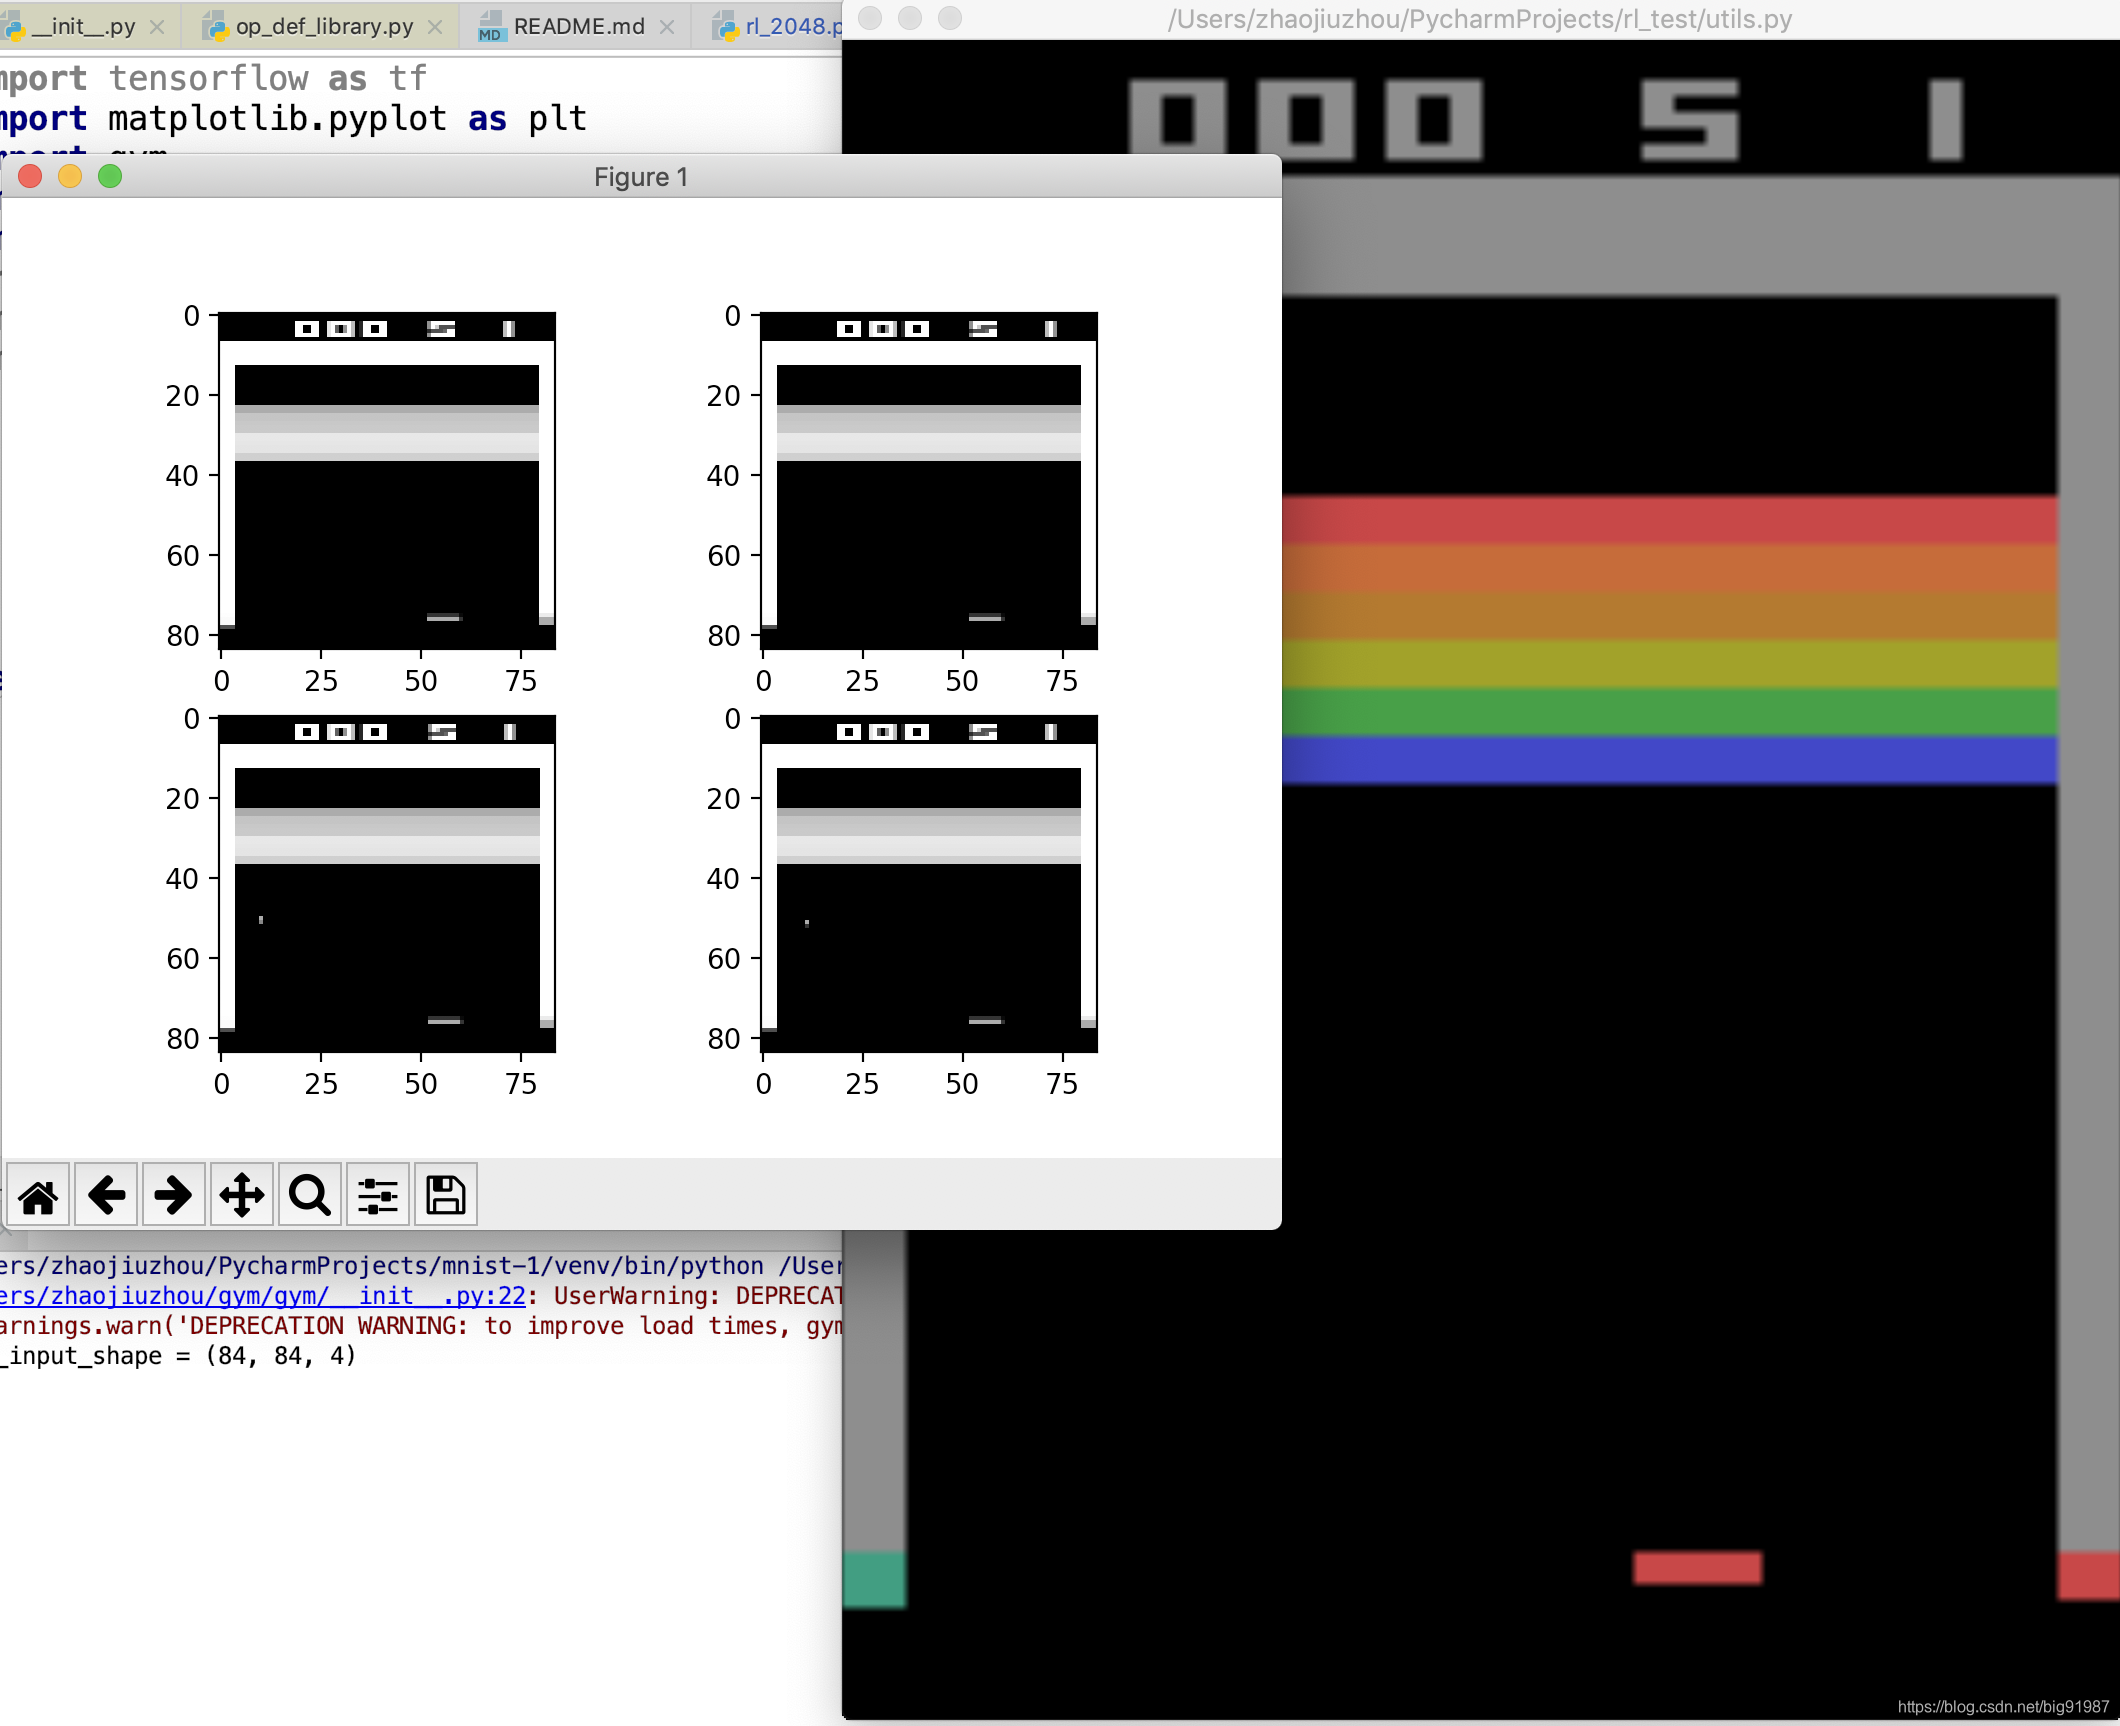Viewport: 2120px width, 1726px height.
Task: Click the '_input_shape = (84, 84, 4)' console line
Action: tap(178, 1356)
